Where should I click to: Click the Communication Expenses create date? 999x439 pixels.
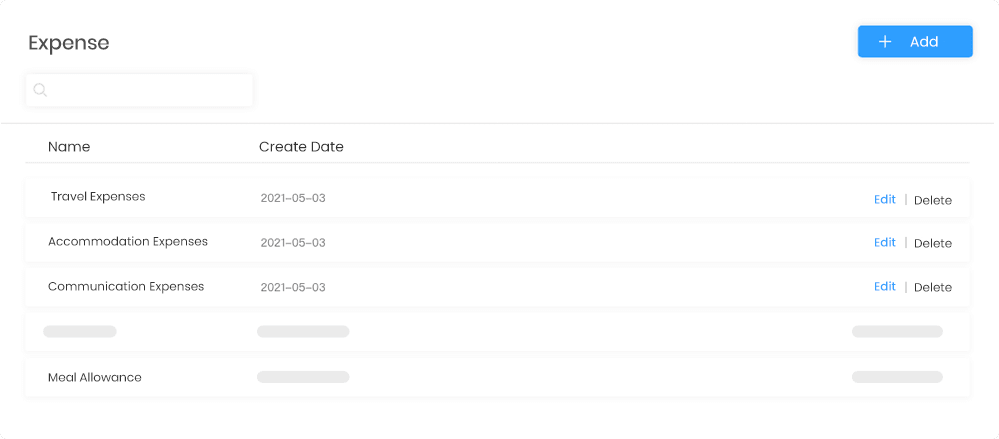293,287
